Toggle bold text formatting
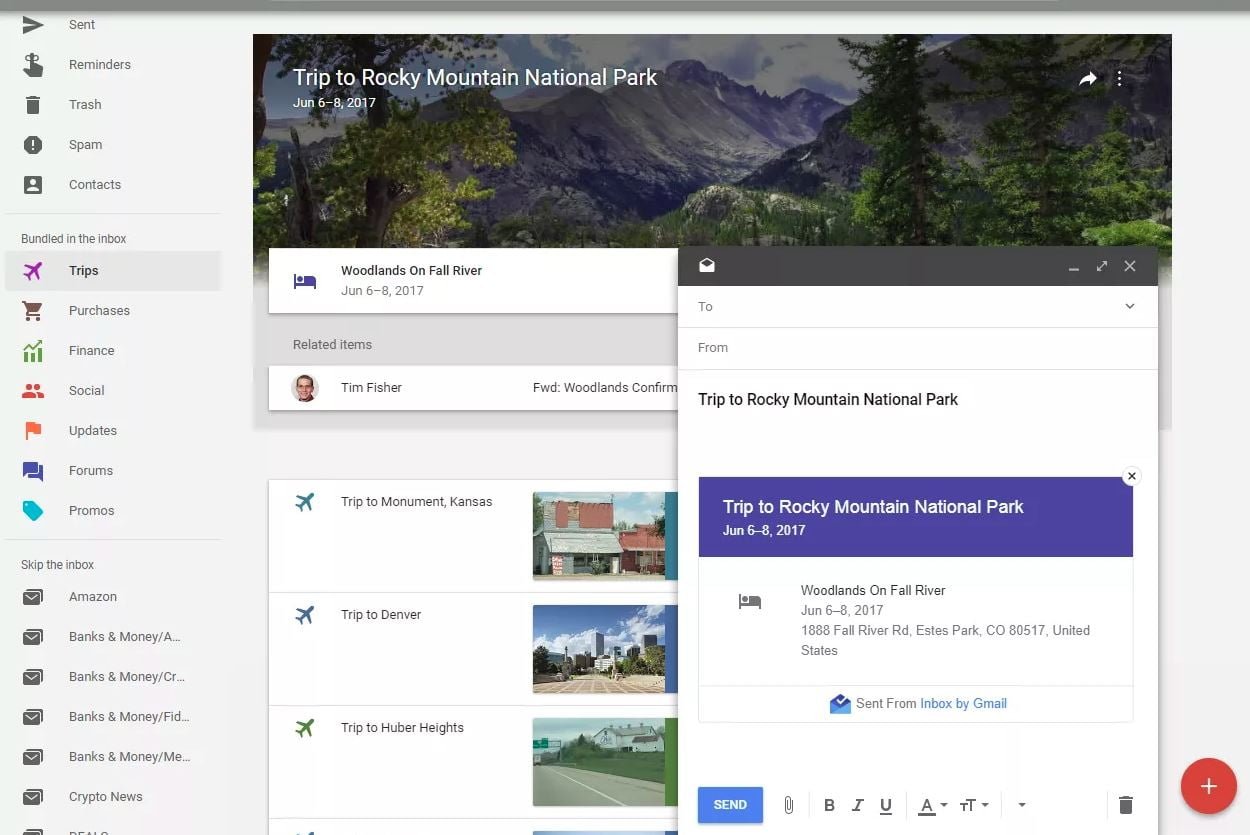1250x835 pixels. pyautogui.click(x=829, y=805)
